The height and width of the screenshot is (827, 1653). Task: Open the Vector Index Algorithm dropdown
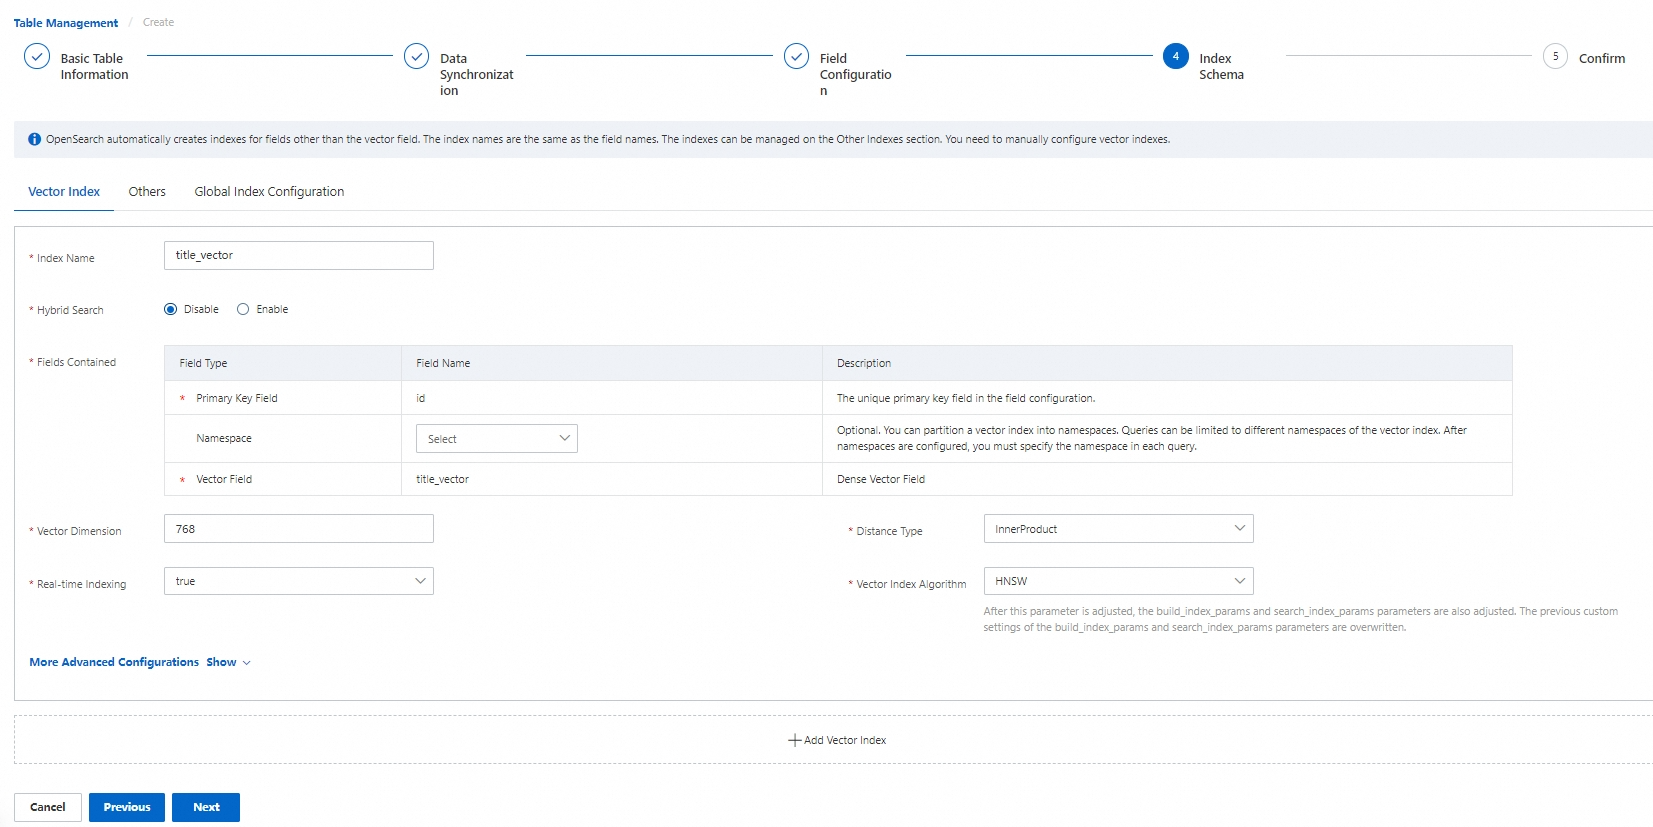click(x=1117, y=581)
